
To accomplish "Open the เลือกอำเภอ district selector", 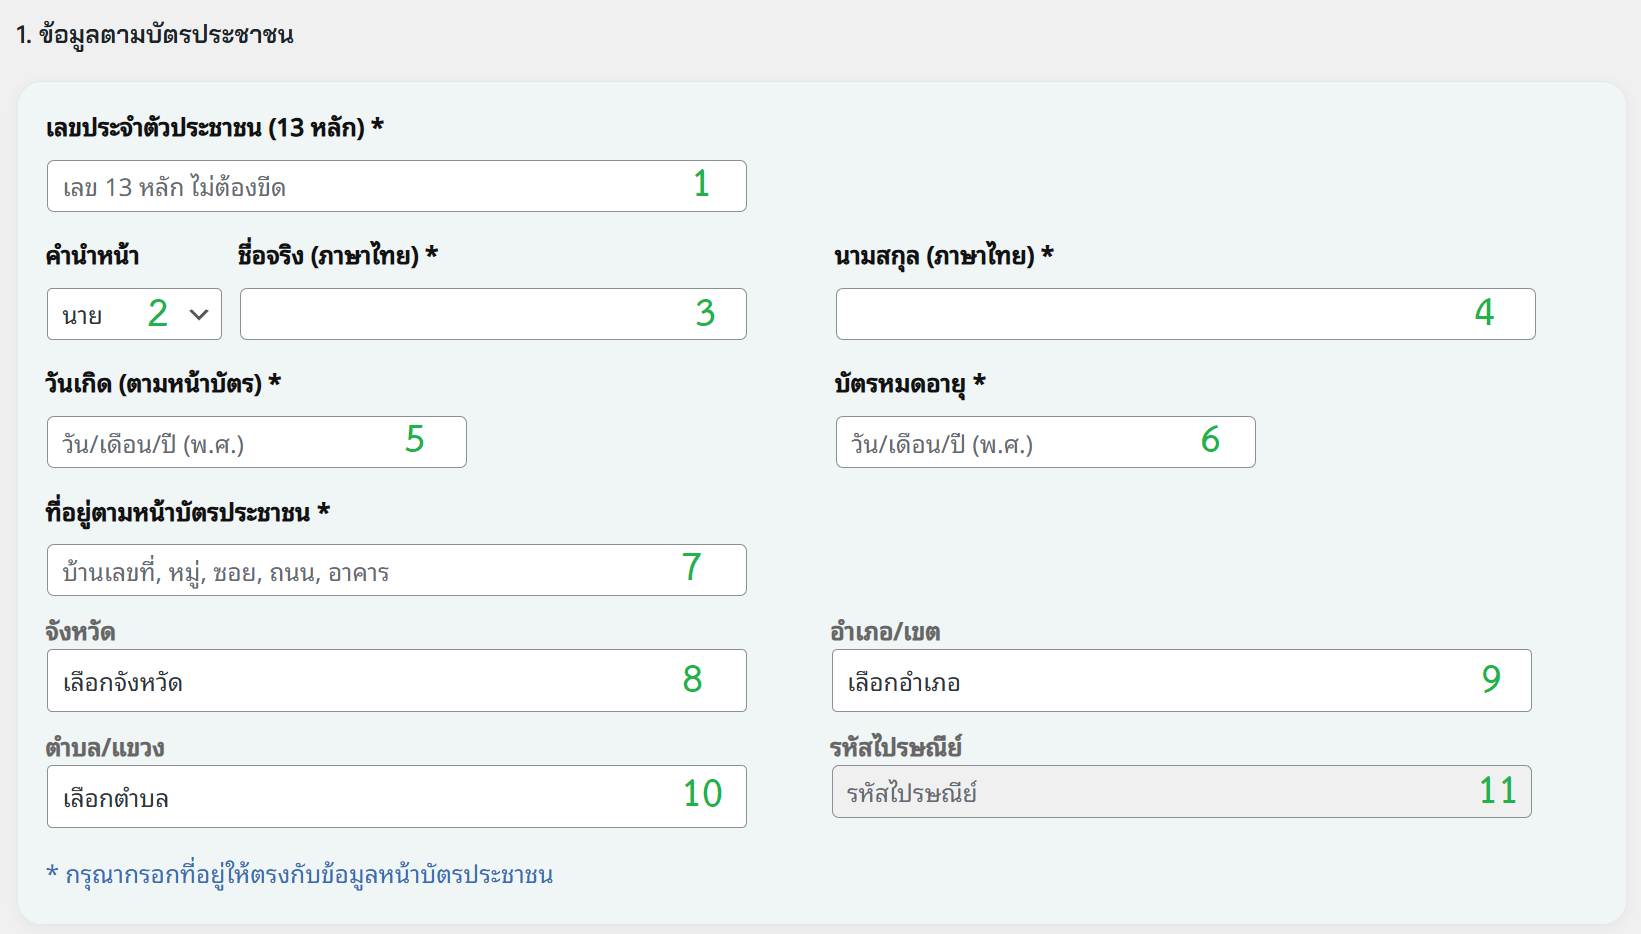I will (x=1180, y=681).
